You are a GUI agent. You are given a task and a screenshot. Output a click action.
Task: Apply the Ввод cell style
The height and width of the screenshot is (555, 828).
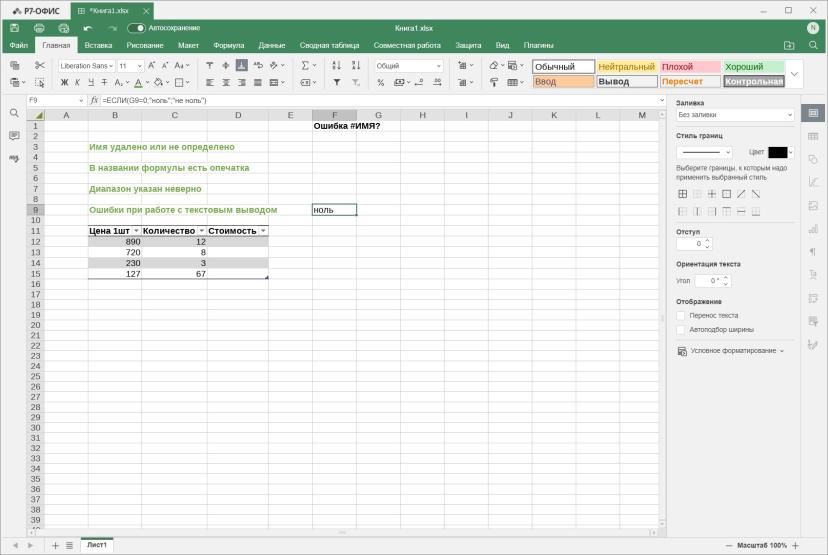563,81
